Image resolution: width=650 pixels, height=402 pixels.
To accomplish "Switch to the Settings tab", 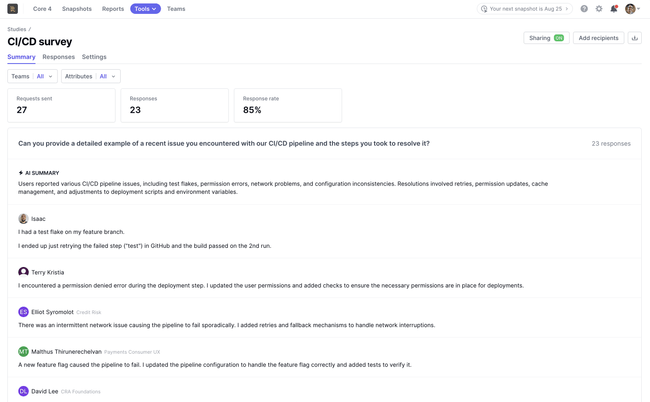I will (x=94, y=57).
